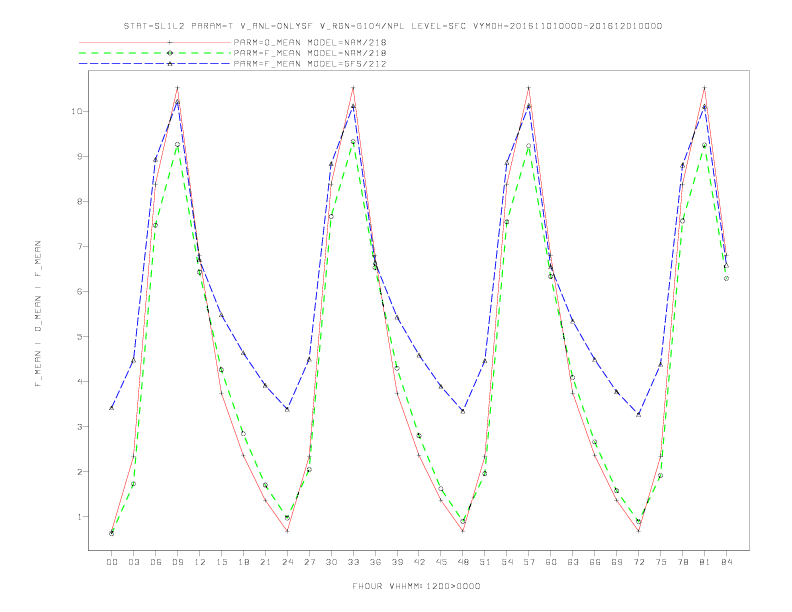Click x-axis tick label 57
Viewport: 792px width, 612px height.
(529, 562)
